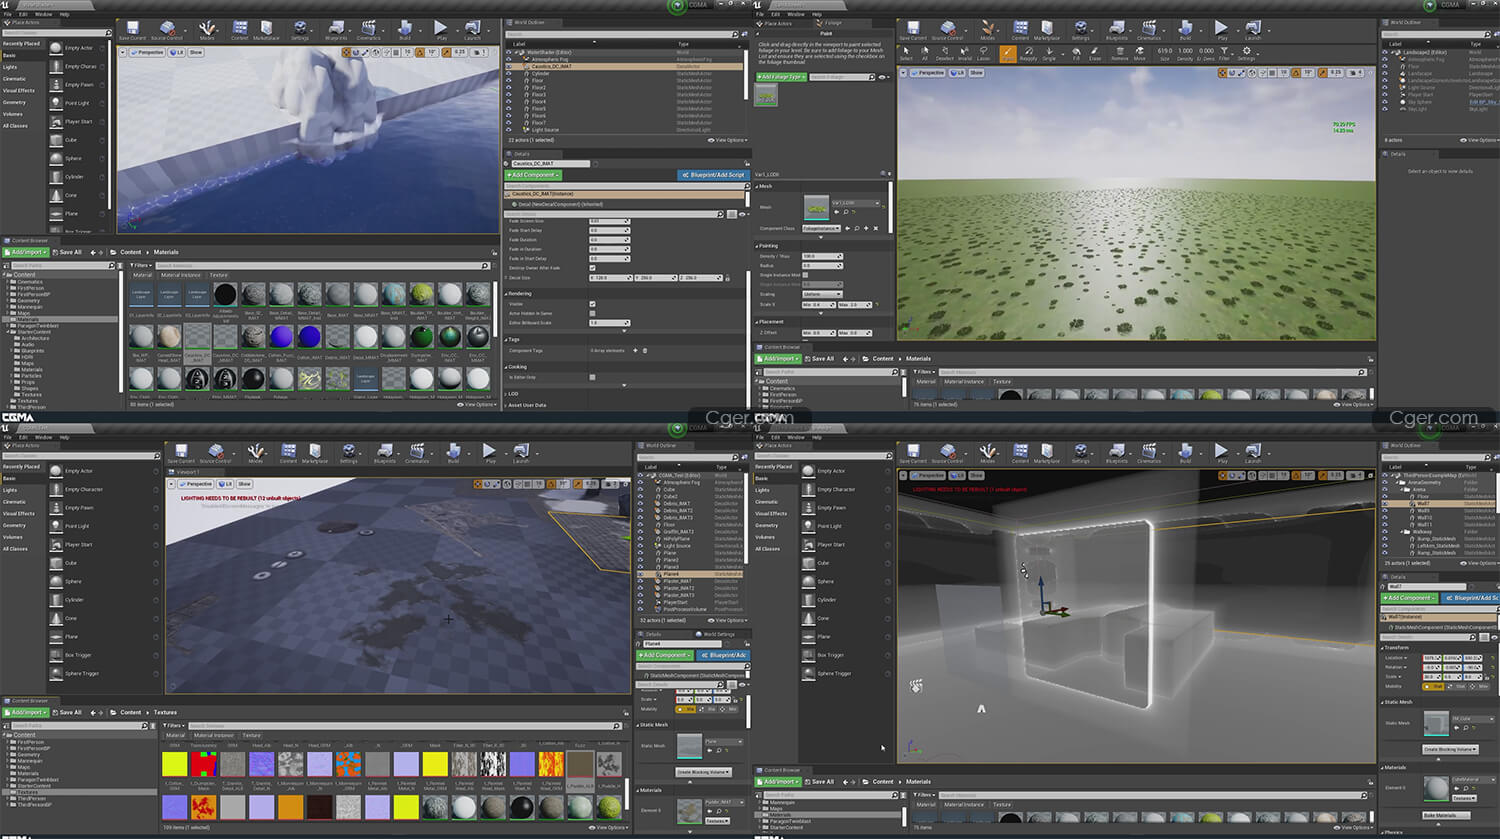
Task: Open foliage Settings icon in top-right editor
Action: [x=1246, y=53]
